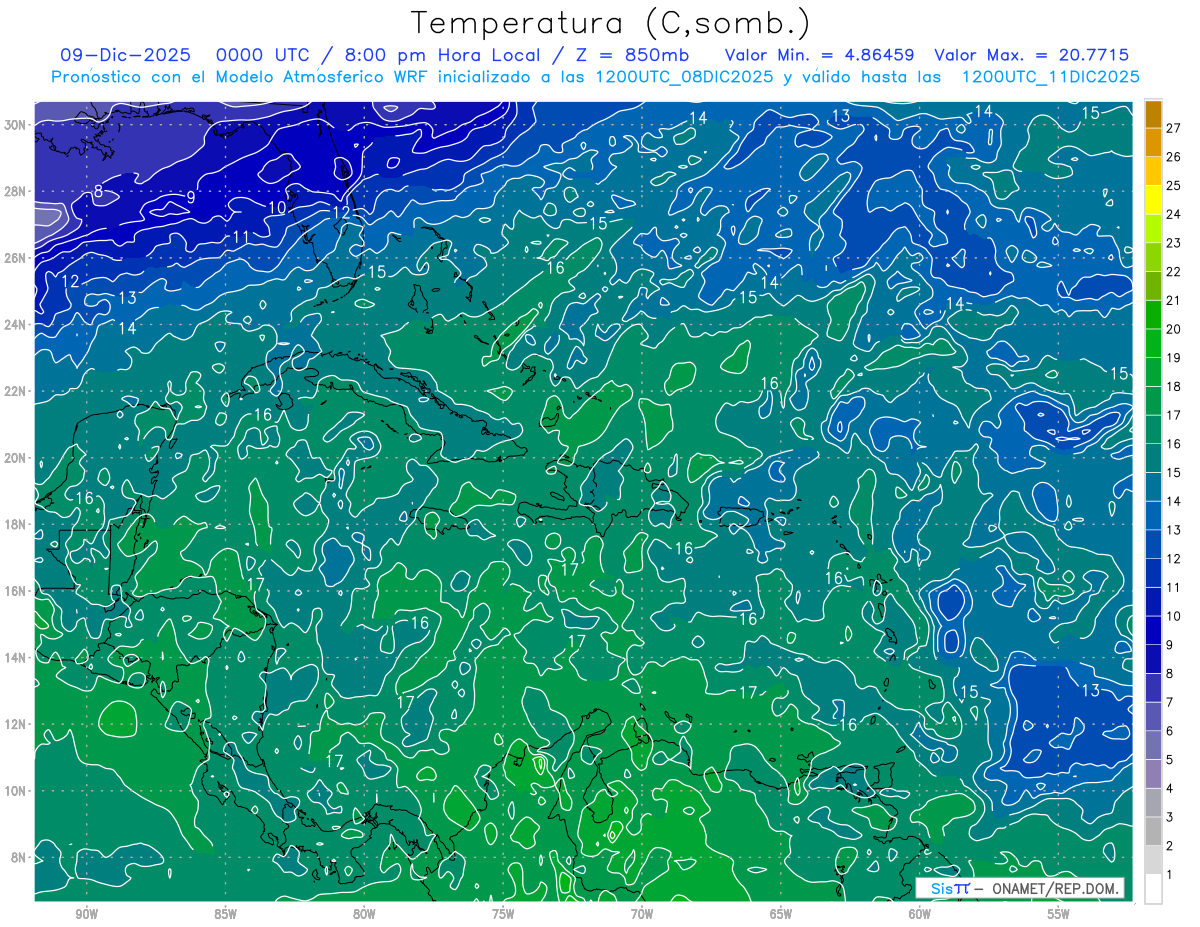Click "Valor Max. = 20.7715" text
This screenshot has height=927, width=1200.
1030,55
